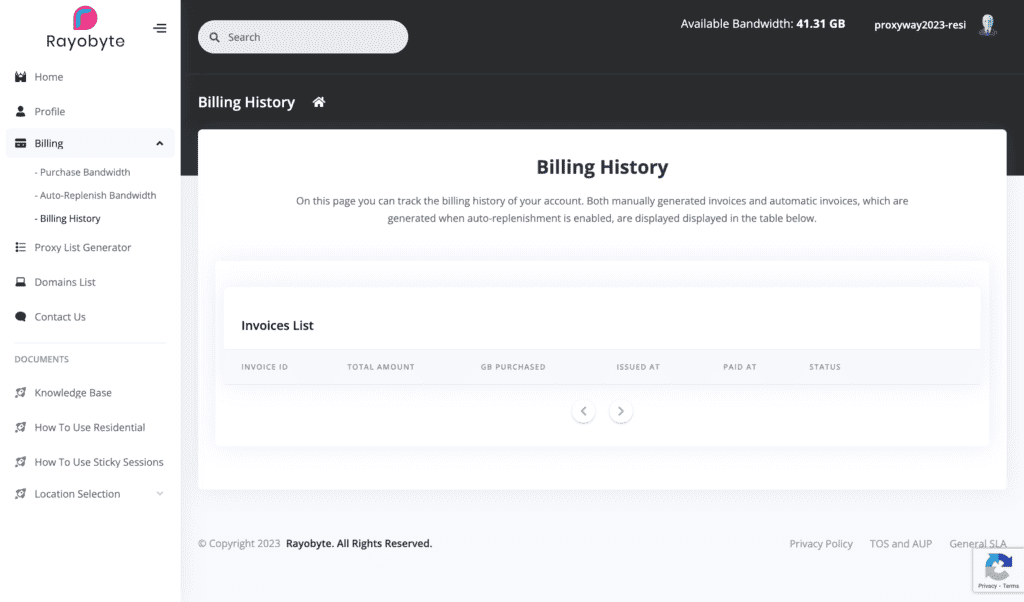Click the TOS and AUP link

click(900, 543)
